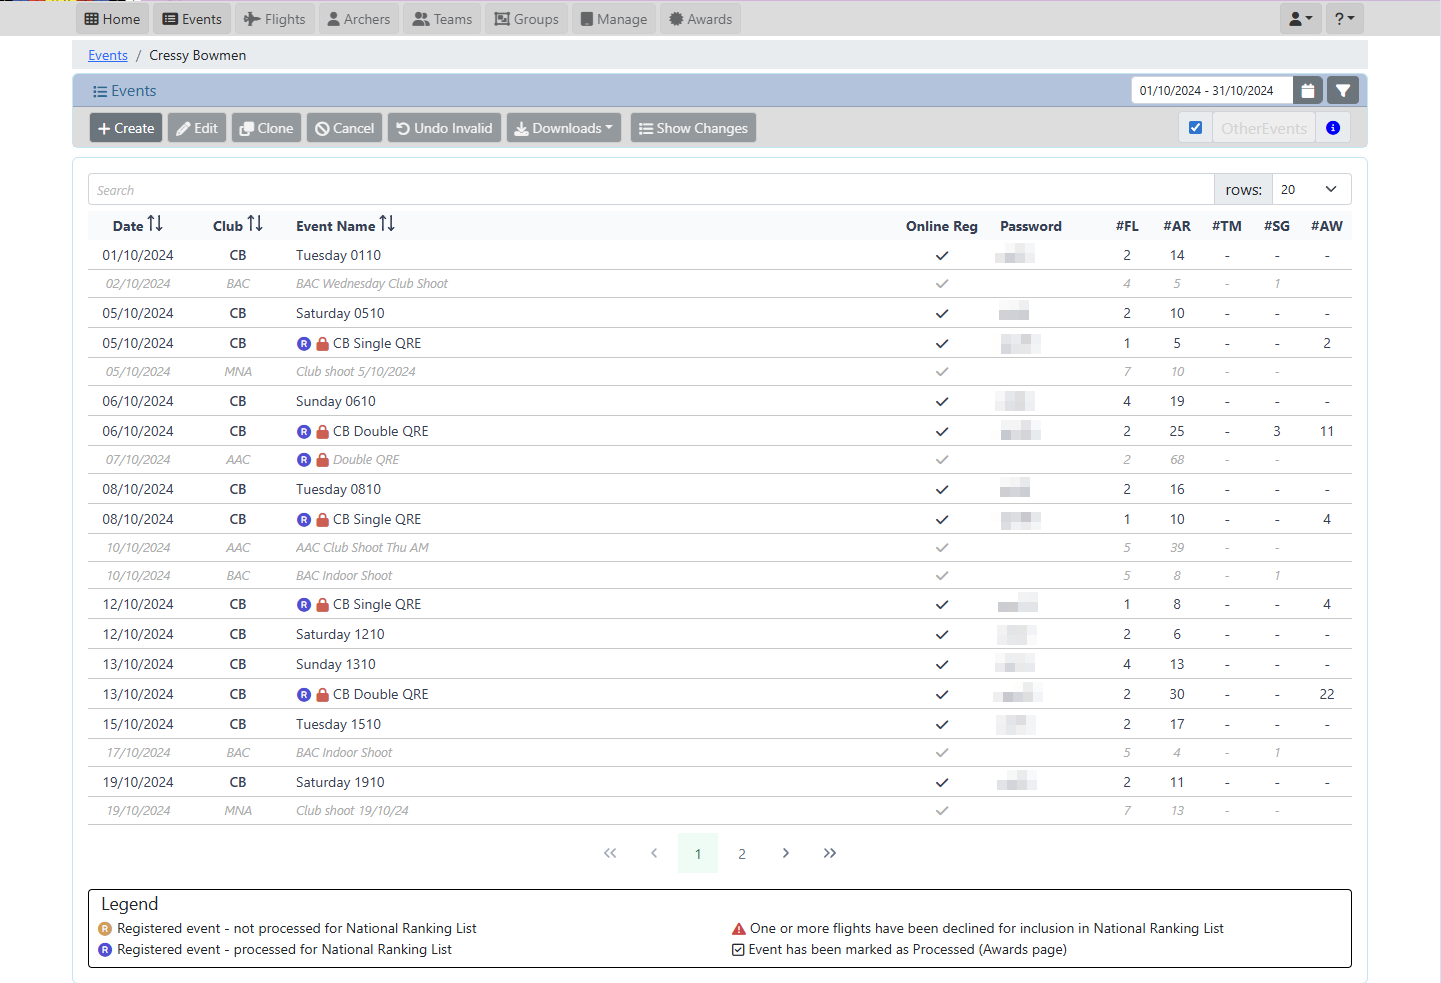Open the rows per page dropdown
This screenshot has width=1441, height=983.
pyautogui.click(x=1311, y=190)
